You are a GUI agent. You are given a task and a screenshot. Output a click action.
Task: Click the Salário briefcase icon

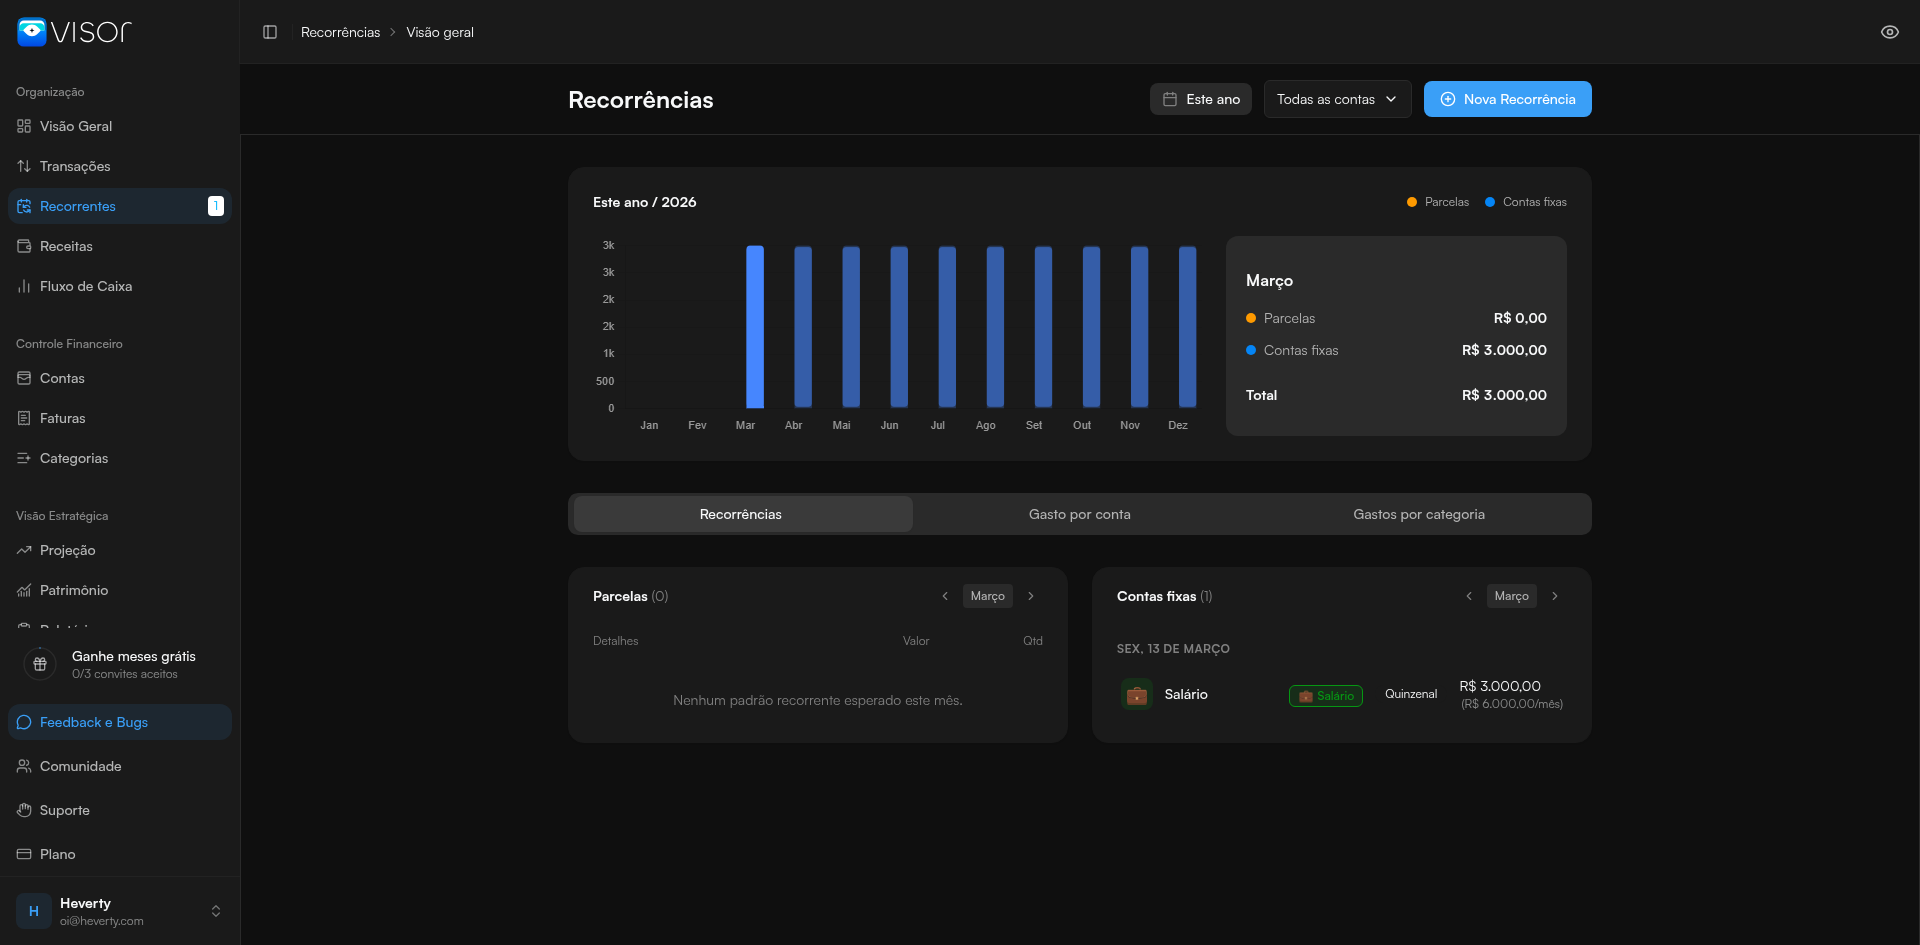[x=1137, y=695]
